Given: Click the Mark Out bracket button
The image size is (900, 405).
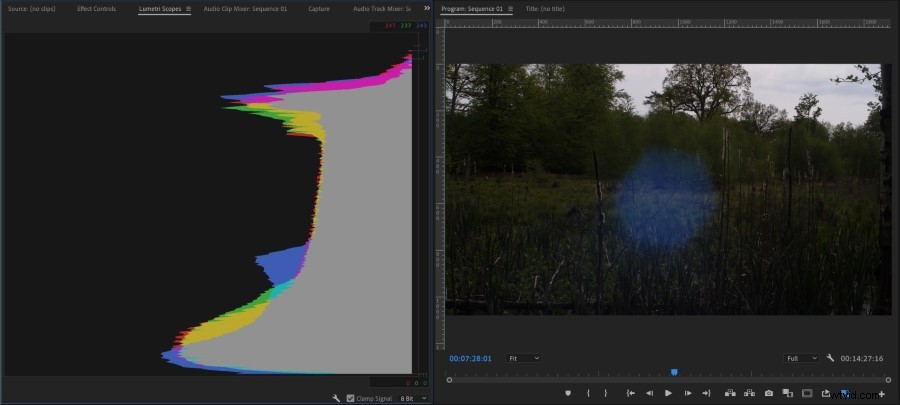Looking at the screenshot, I should tap(605, 393).
